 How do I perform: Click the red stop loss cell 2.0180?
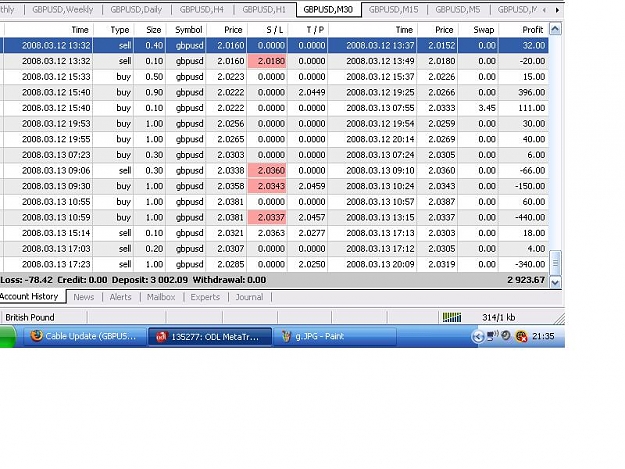(x=267, y=61)
